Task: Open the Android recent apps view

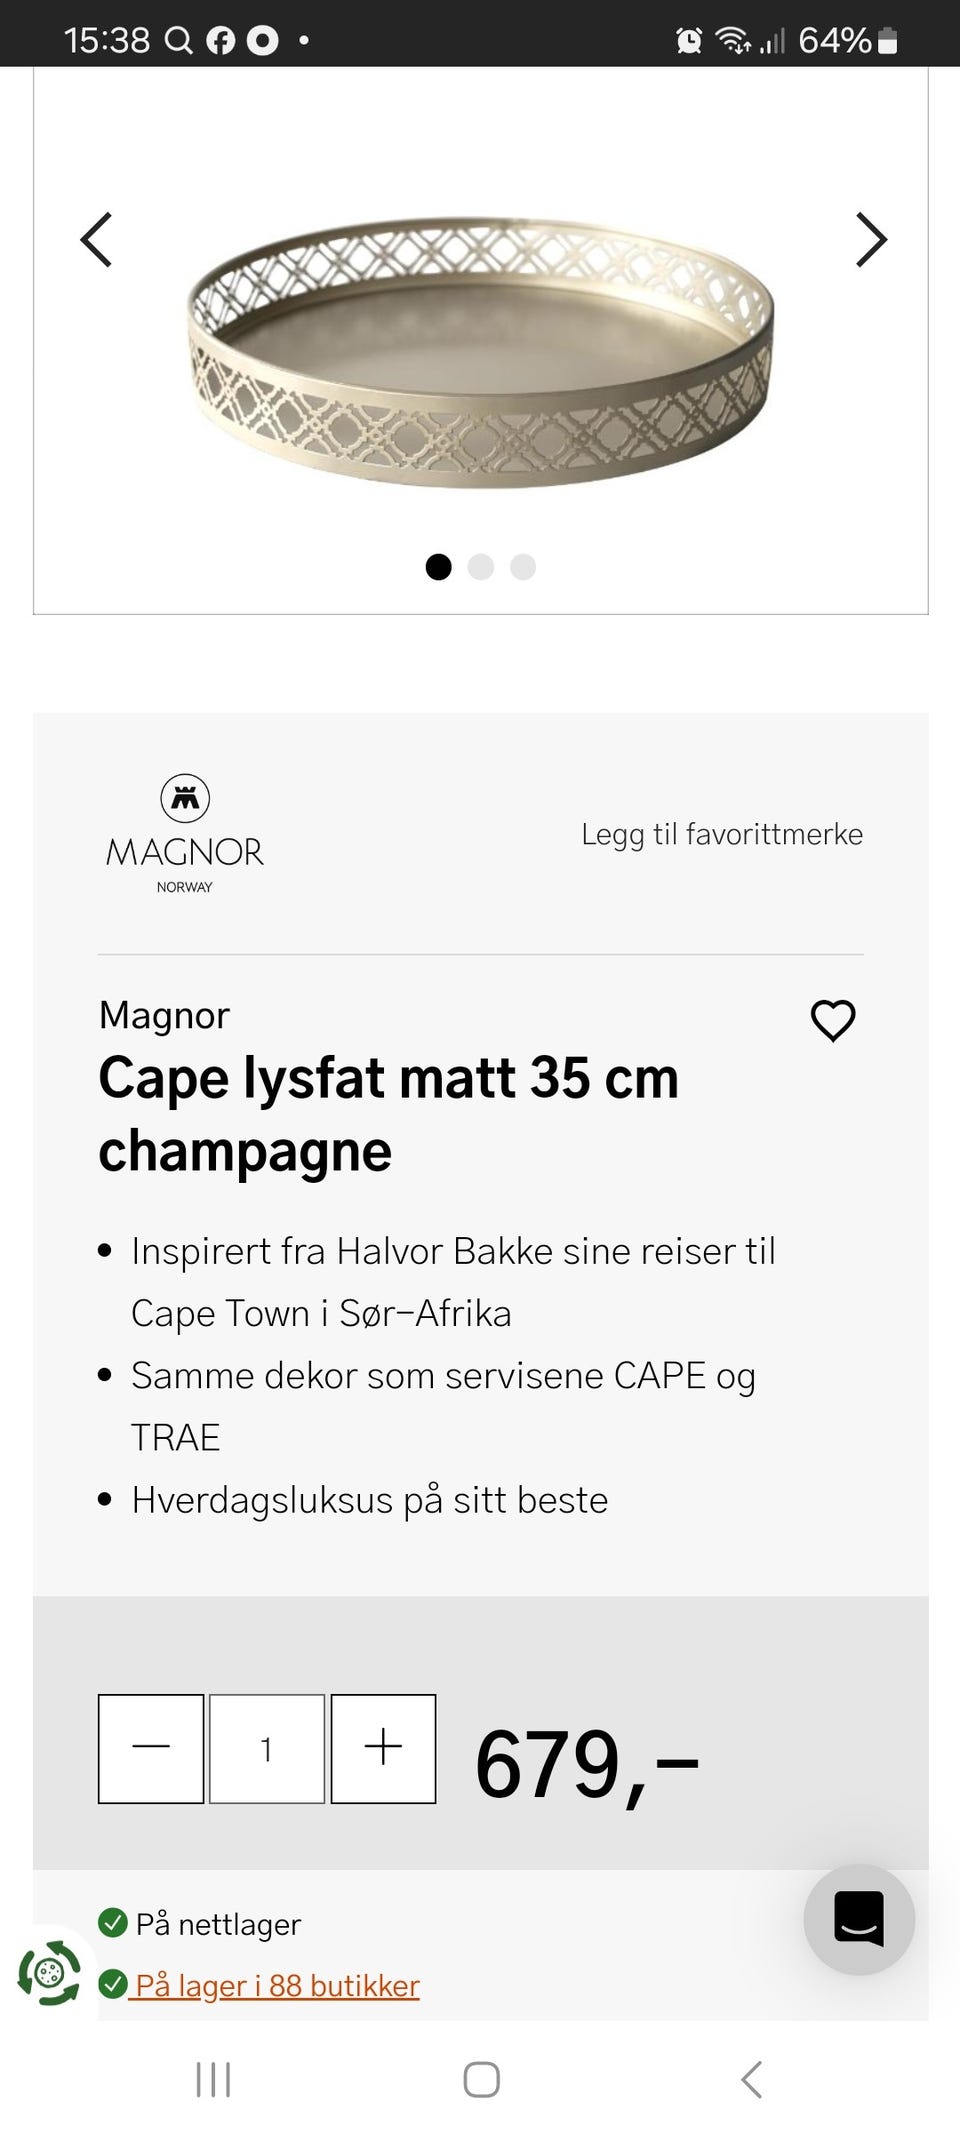Action: [x=213, y=2079]
